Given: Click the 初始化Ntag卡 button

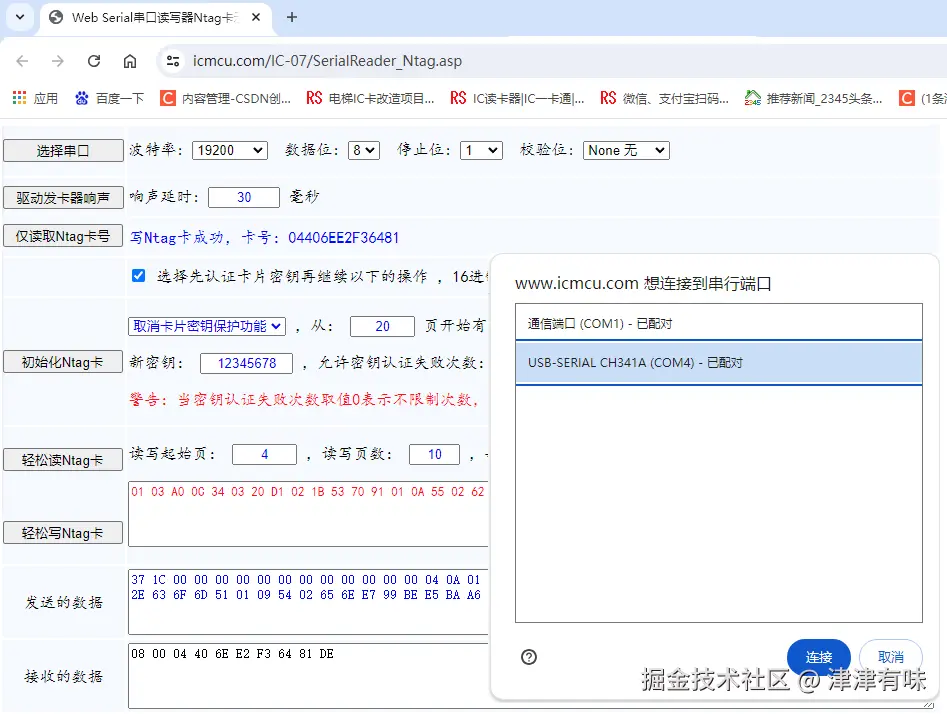Looking at the screenshot, I should [x=63, y=362].
